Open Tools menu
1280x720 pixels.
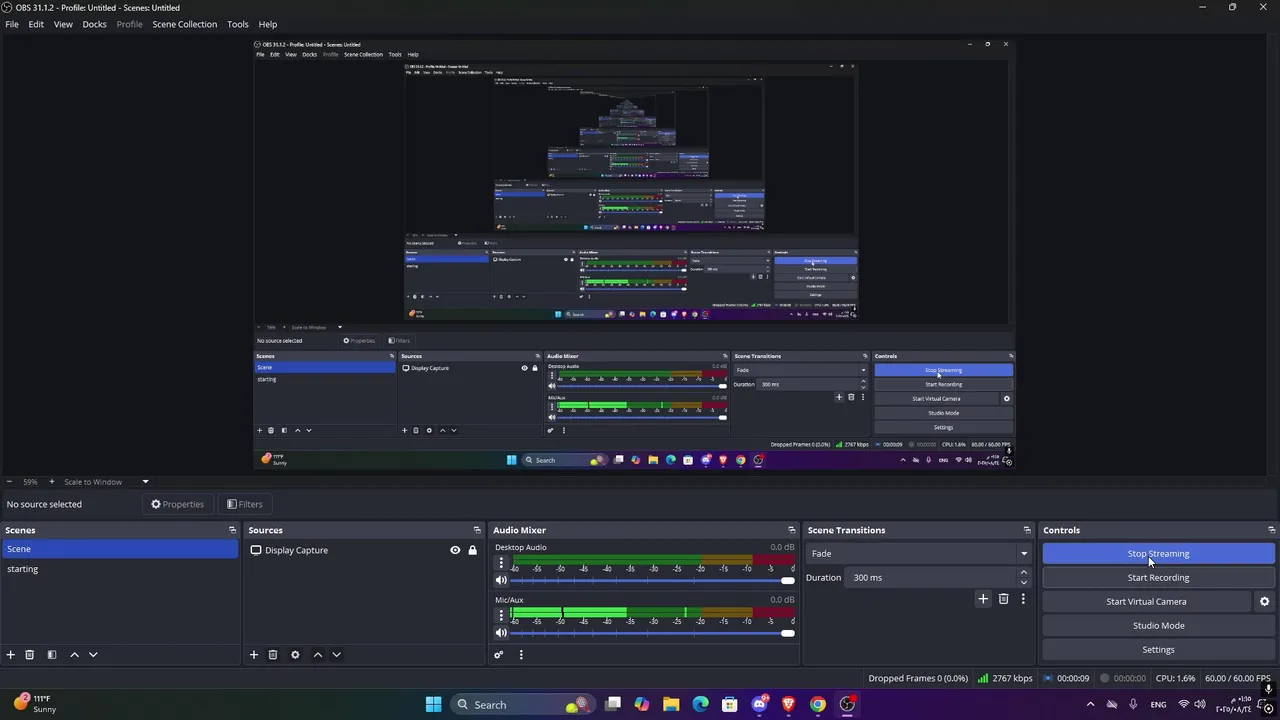pos(237,24)
